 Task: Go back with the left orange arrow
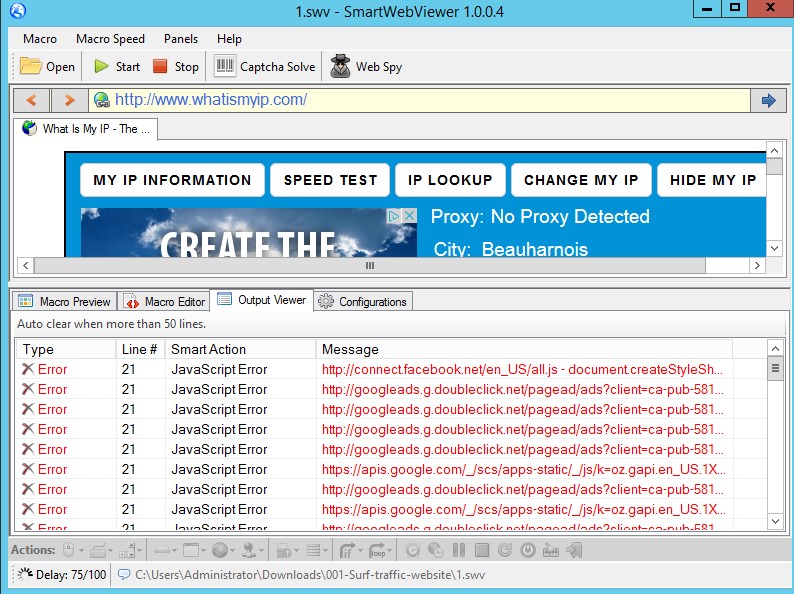coord(31,100)
